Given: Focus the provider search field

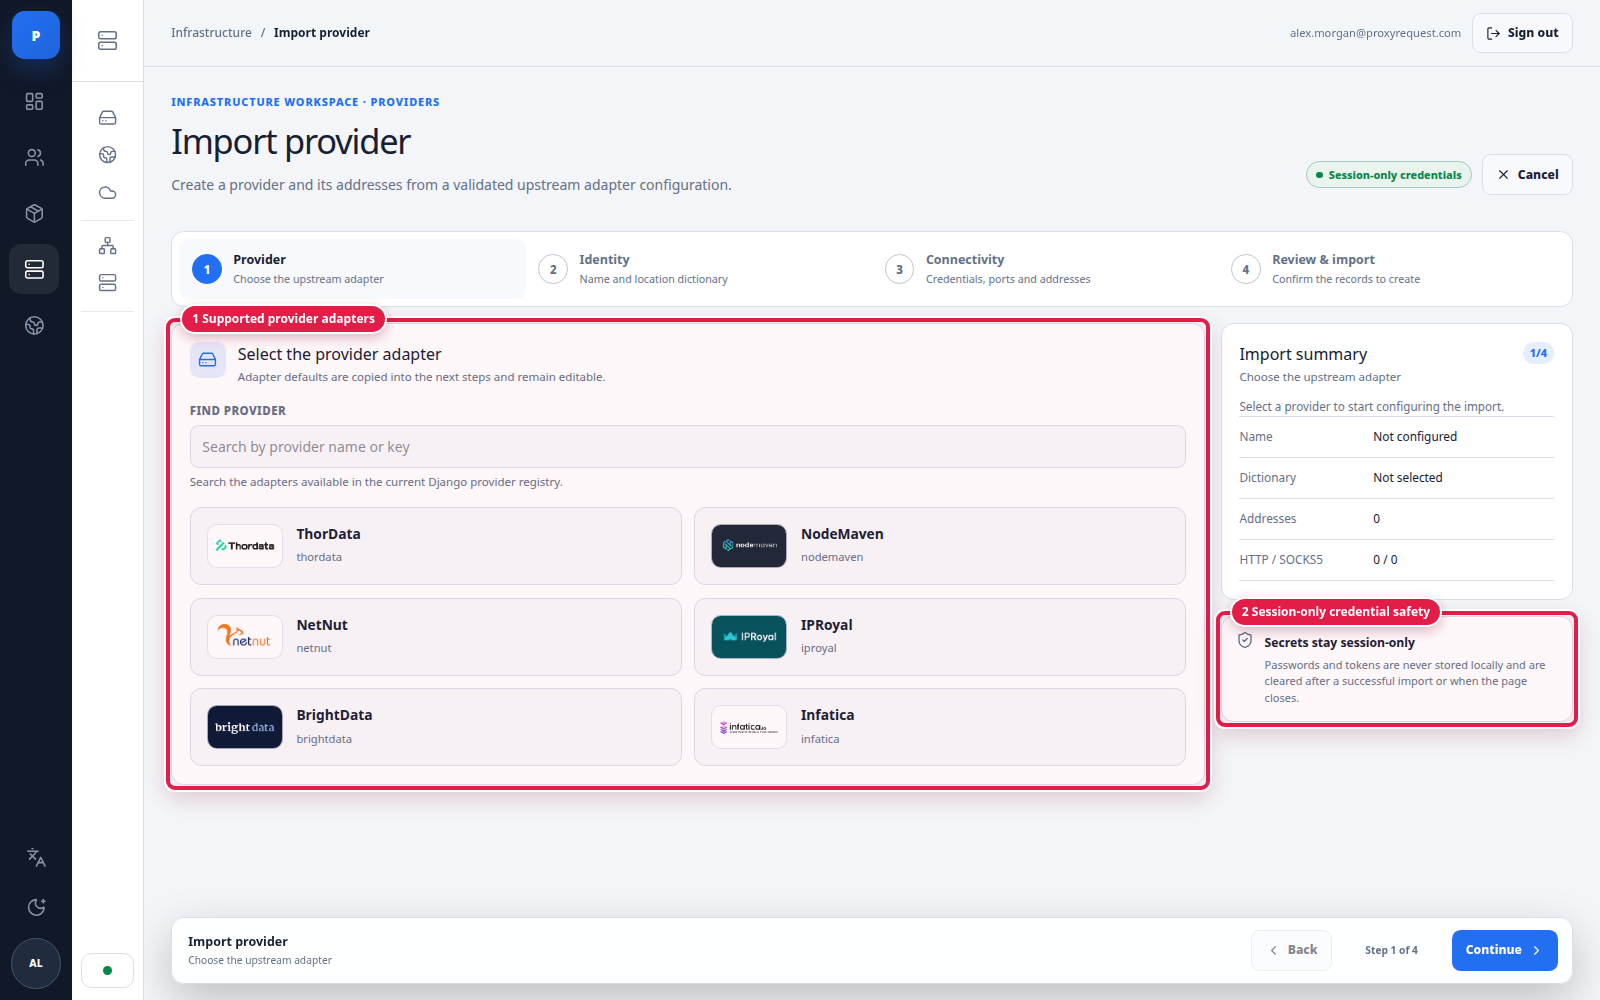Looking at the screenshot, I should (688, 447).
